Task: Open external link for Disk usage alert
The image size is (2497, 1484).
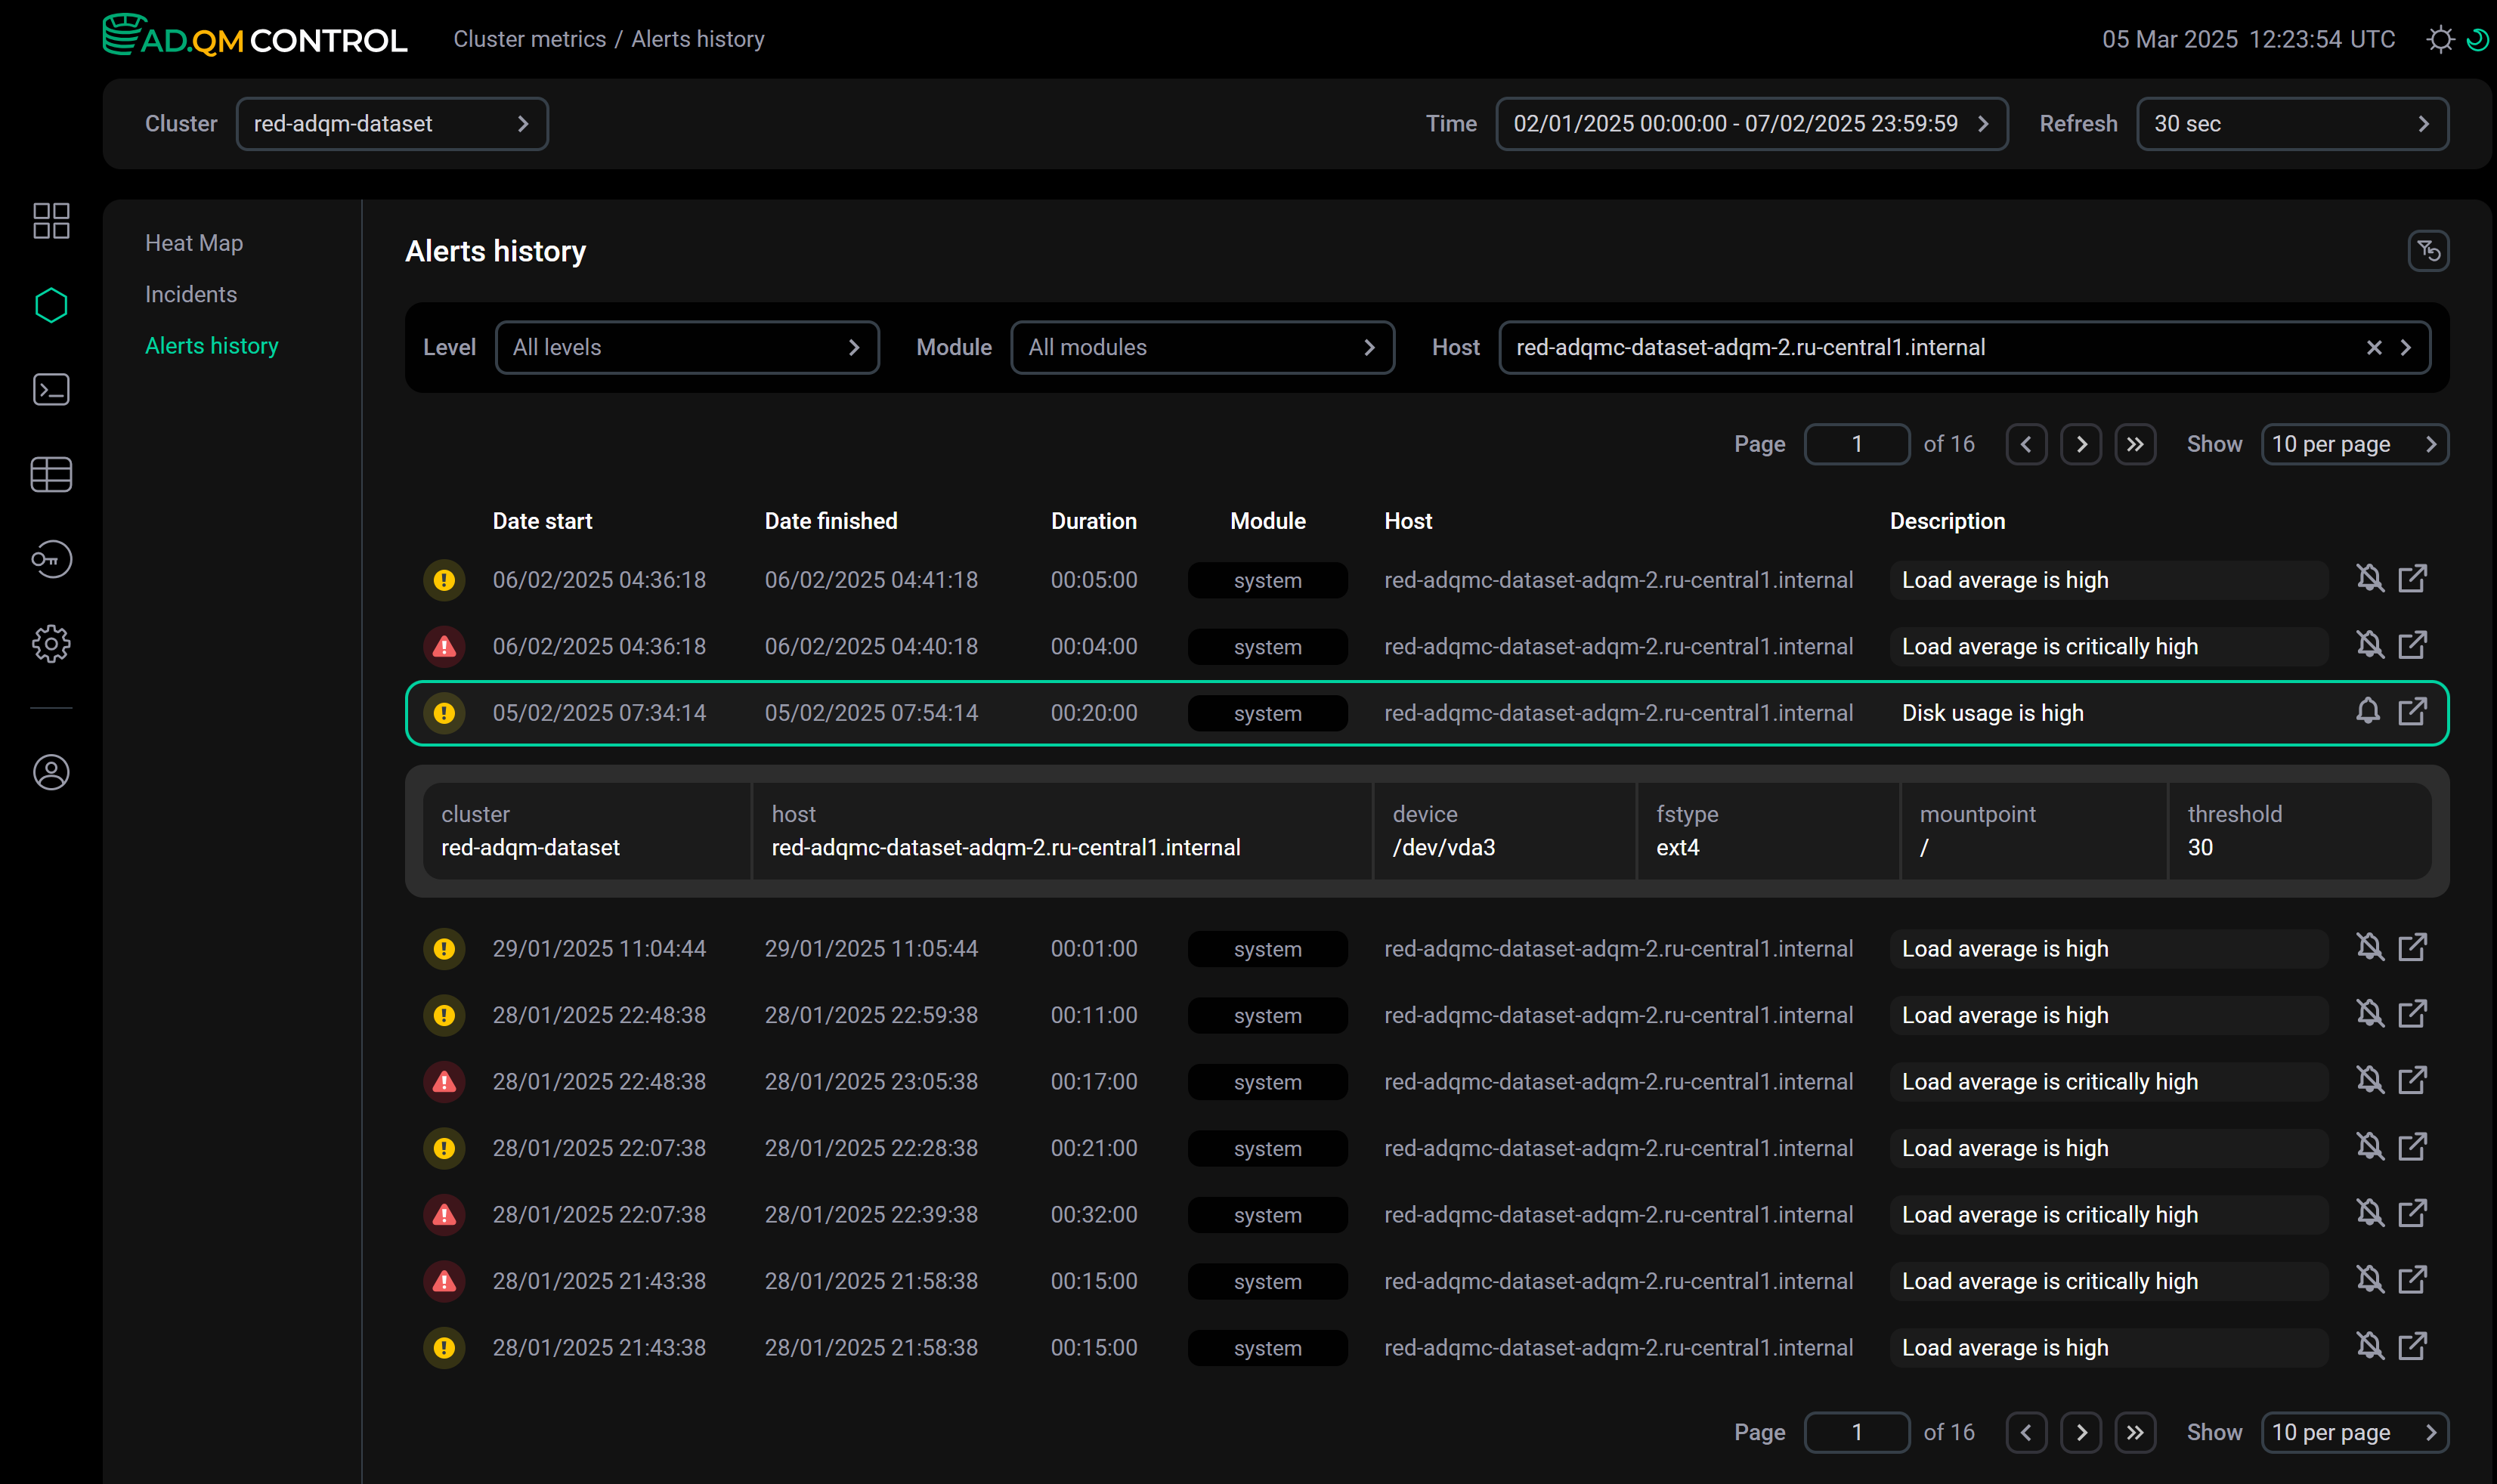Action: click(2412, 711)
